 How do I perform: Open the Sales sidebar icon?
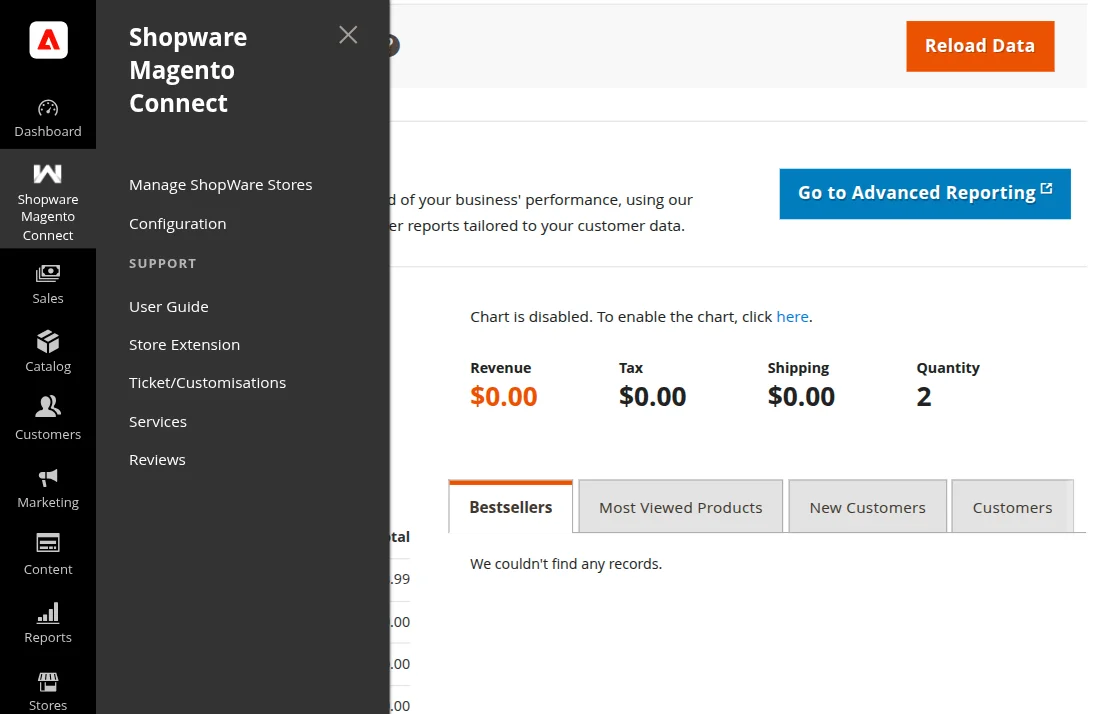click(48, 284)
